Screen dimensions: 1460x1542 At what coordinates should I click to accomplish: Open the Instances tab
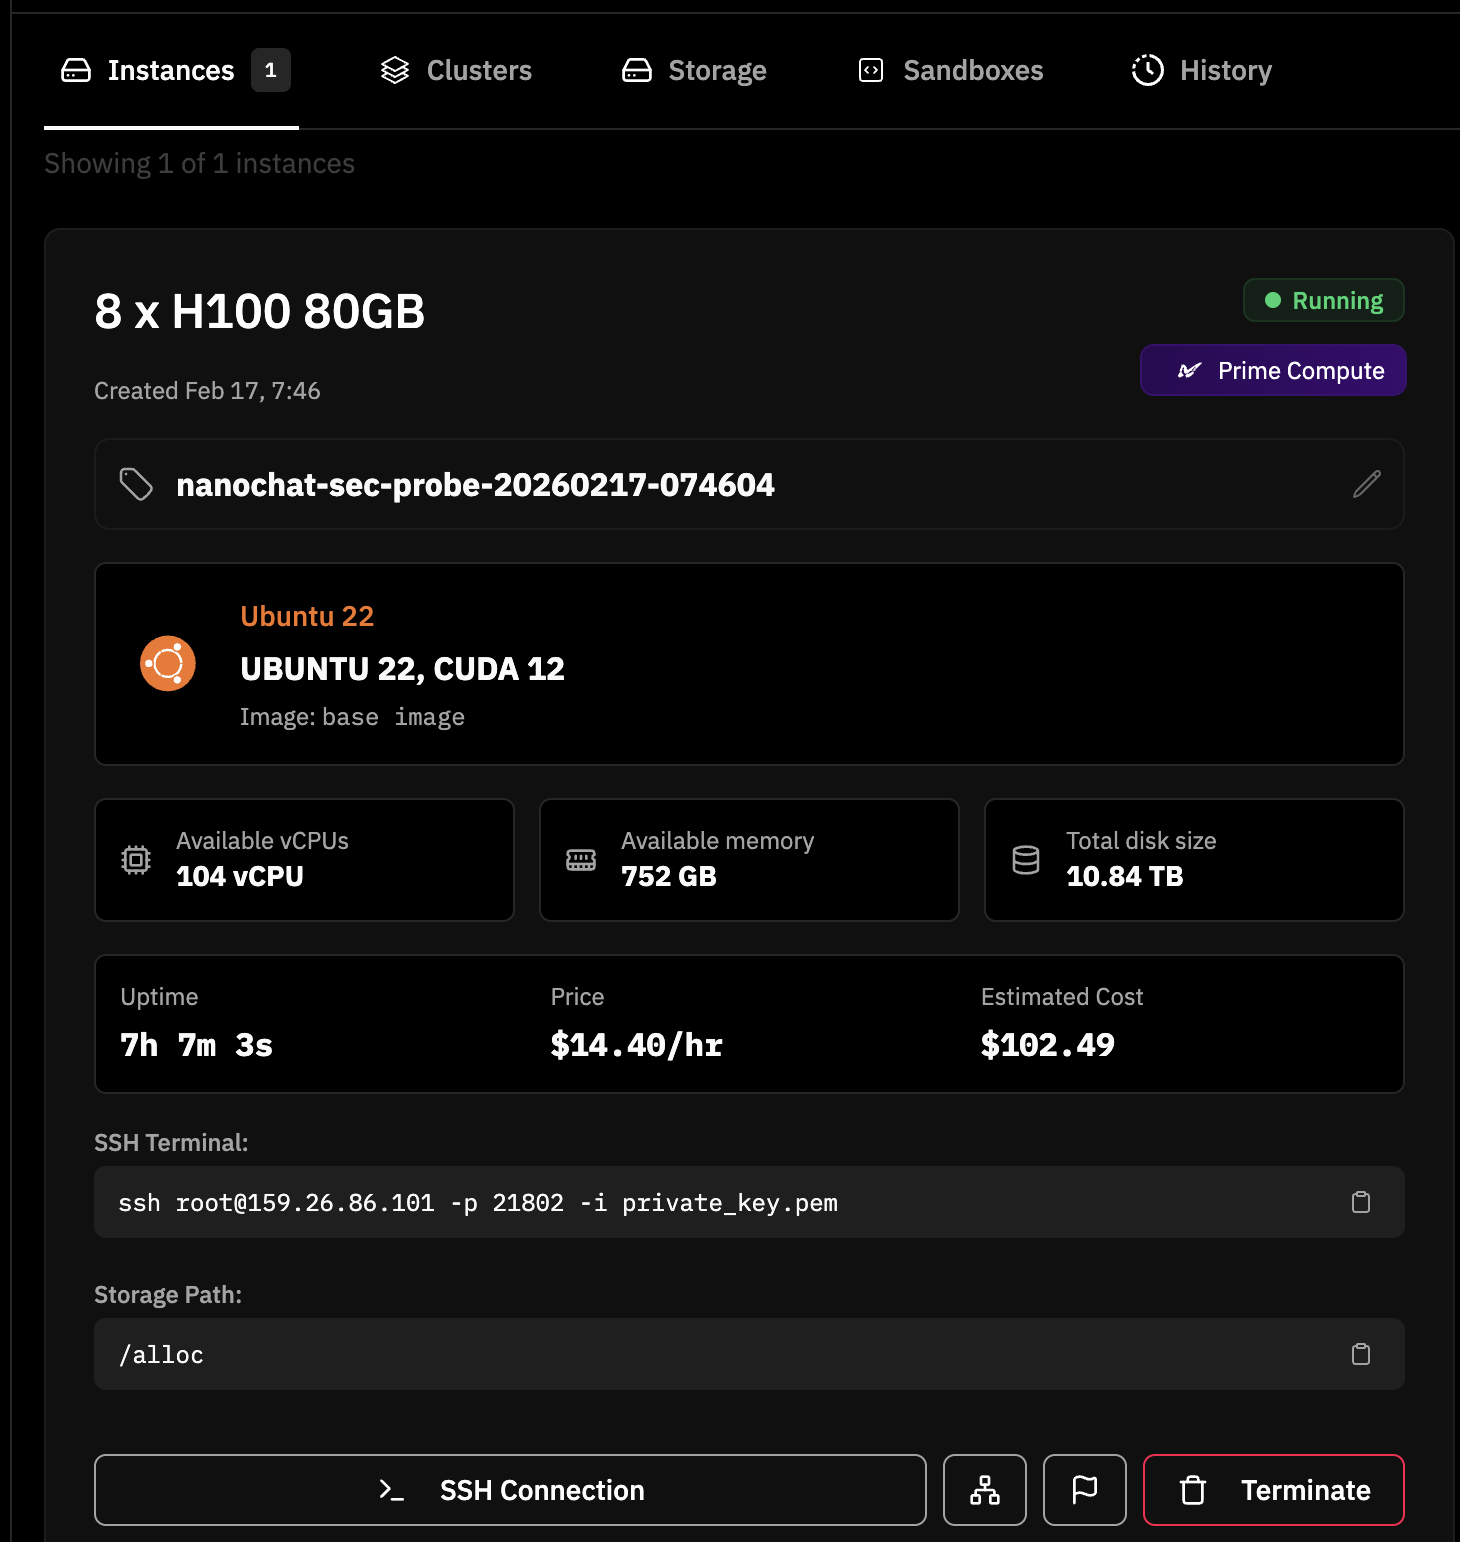tap(171, 71)
